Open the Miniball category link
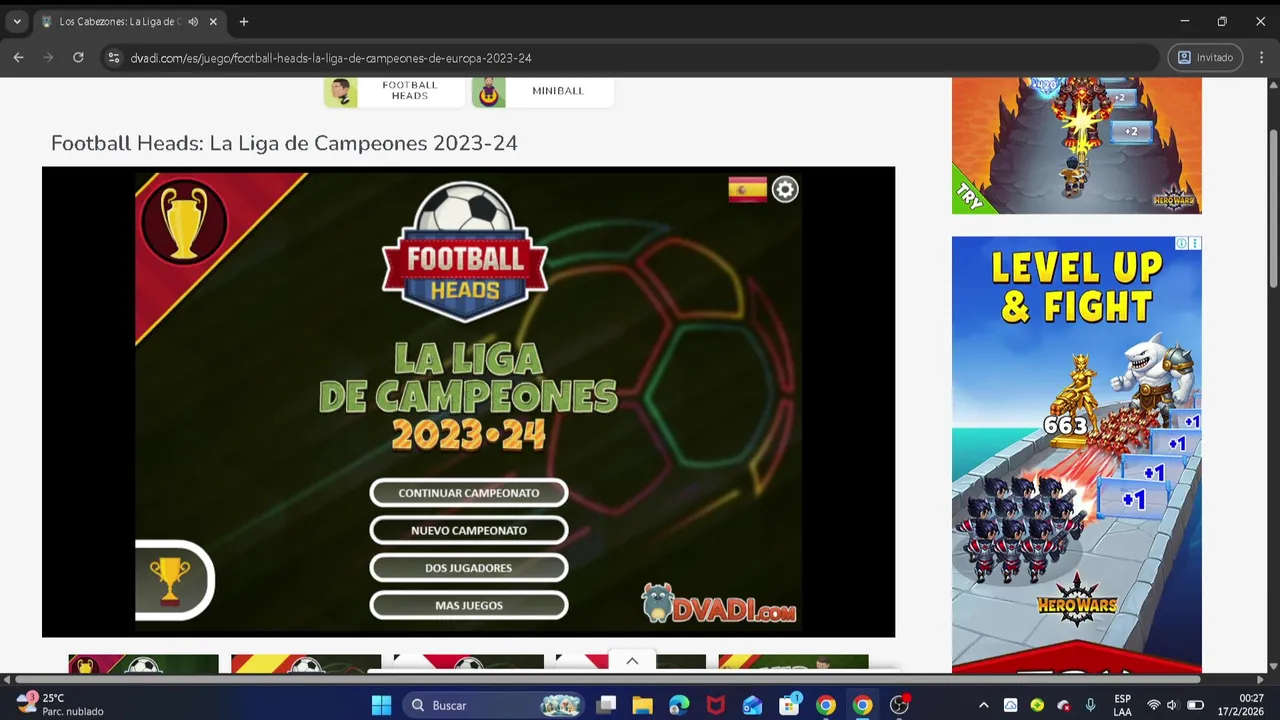The height and width of the screenshot is (720, 1280). 558,91
